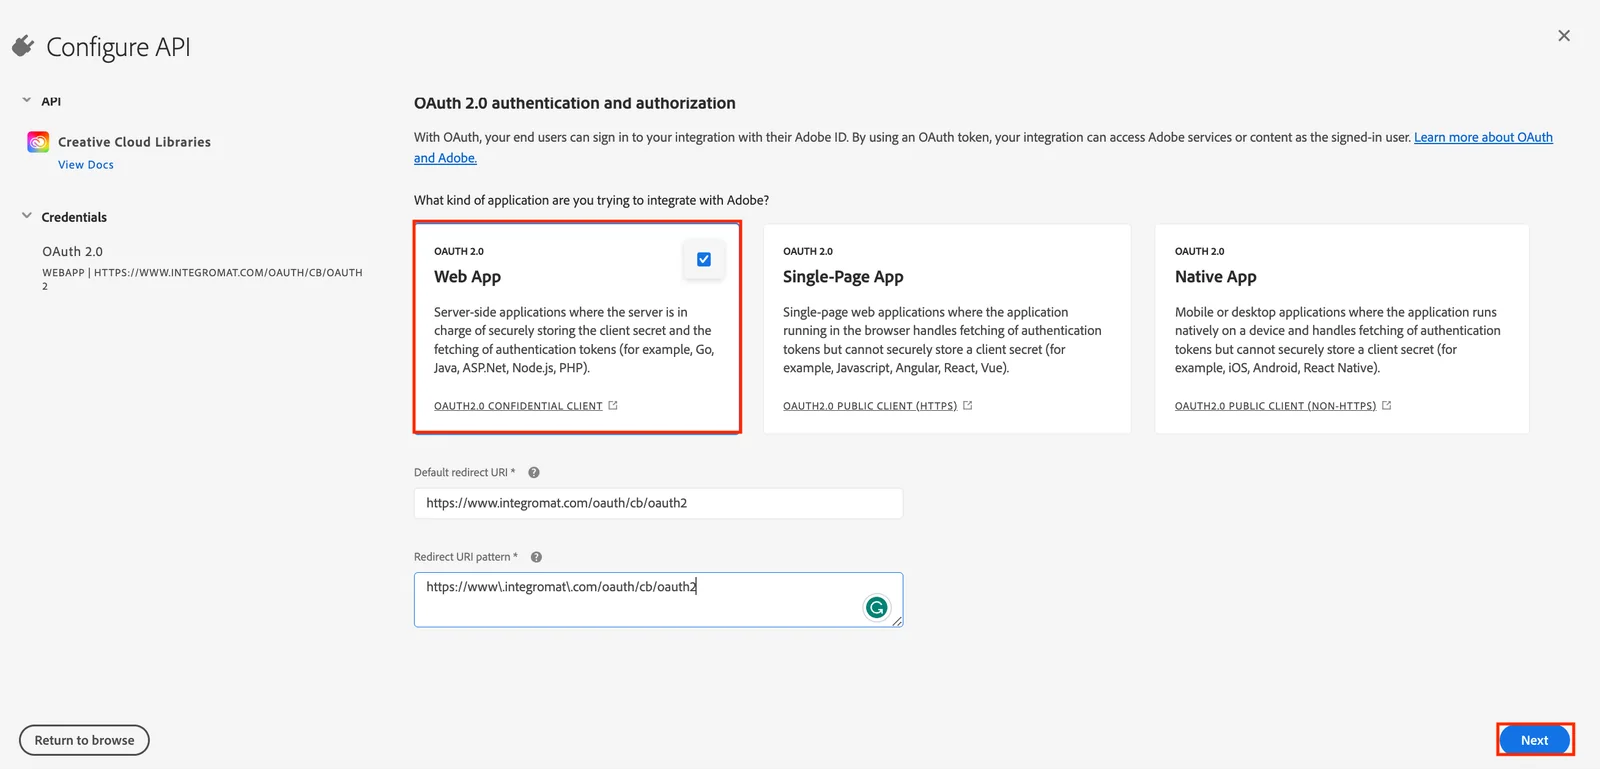This screenshot has height=769, width=1600.
Task: Click the 'What kind of application' question text
Action: point(592,200)
